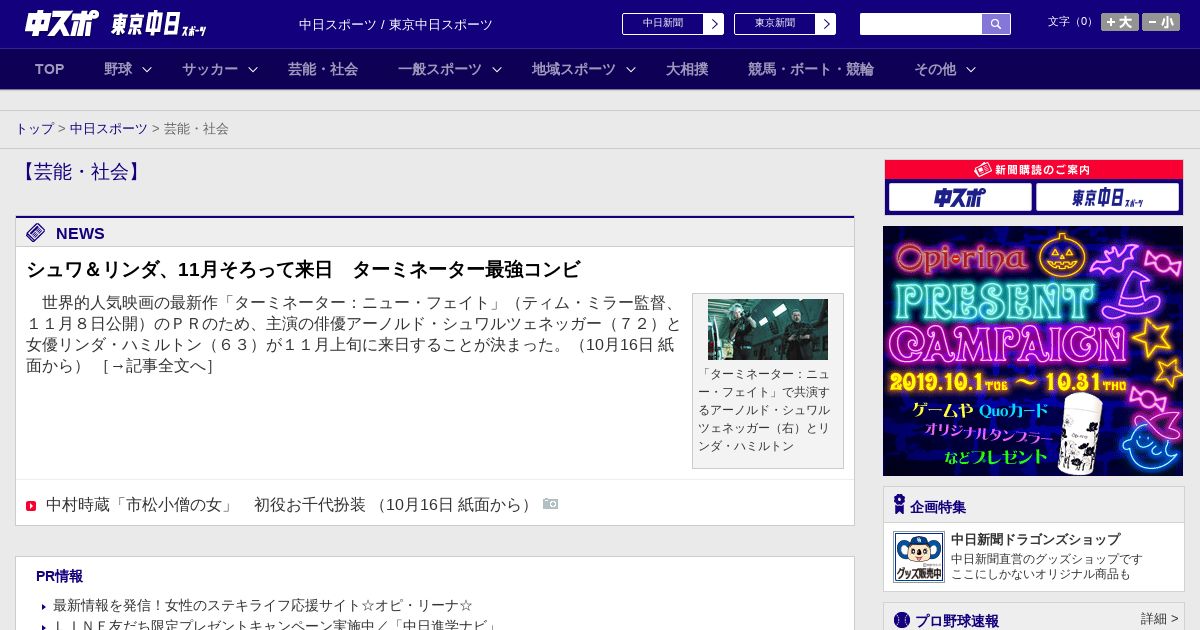Click the 中スポ subscription banner button

(x=960, y=197)
